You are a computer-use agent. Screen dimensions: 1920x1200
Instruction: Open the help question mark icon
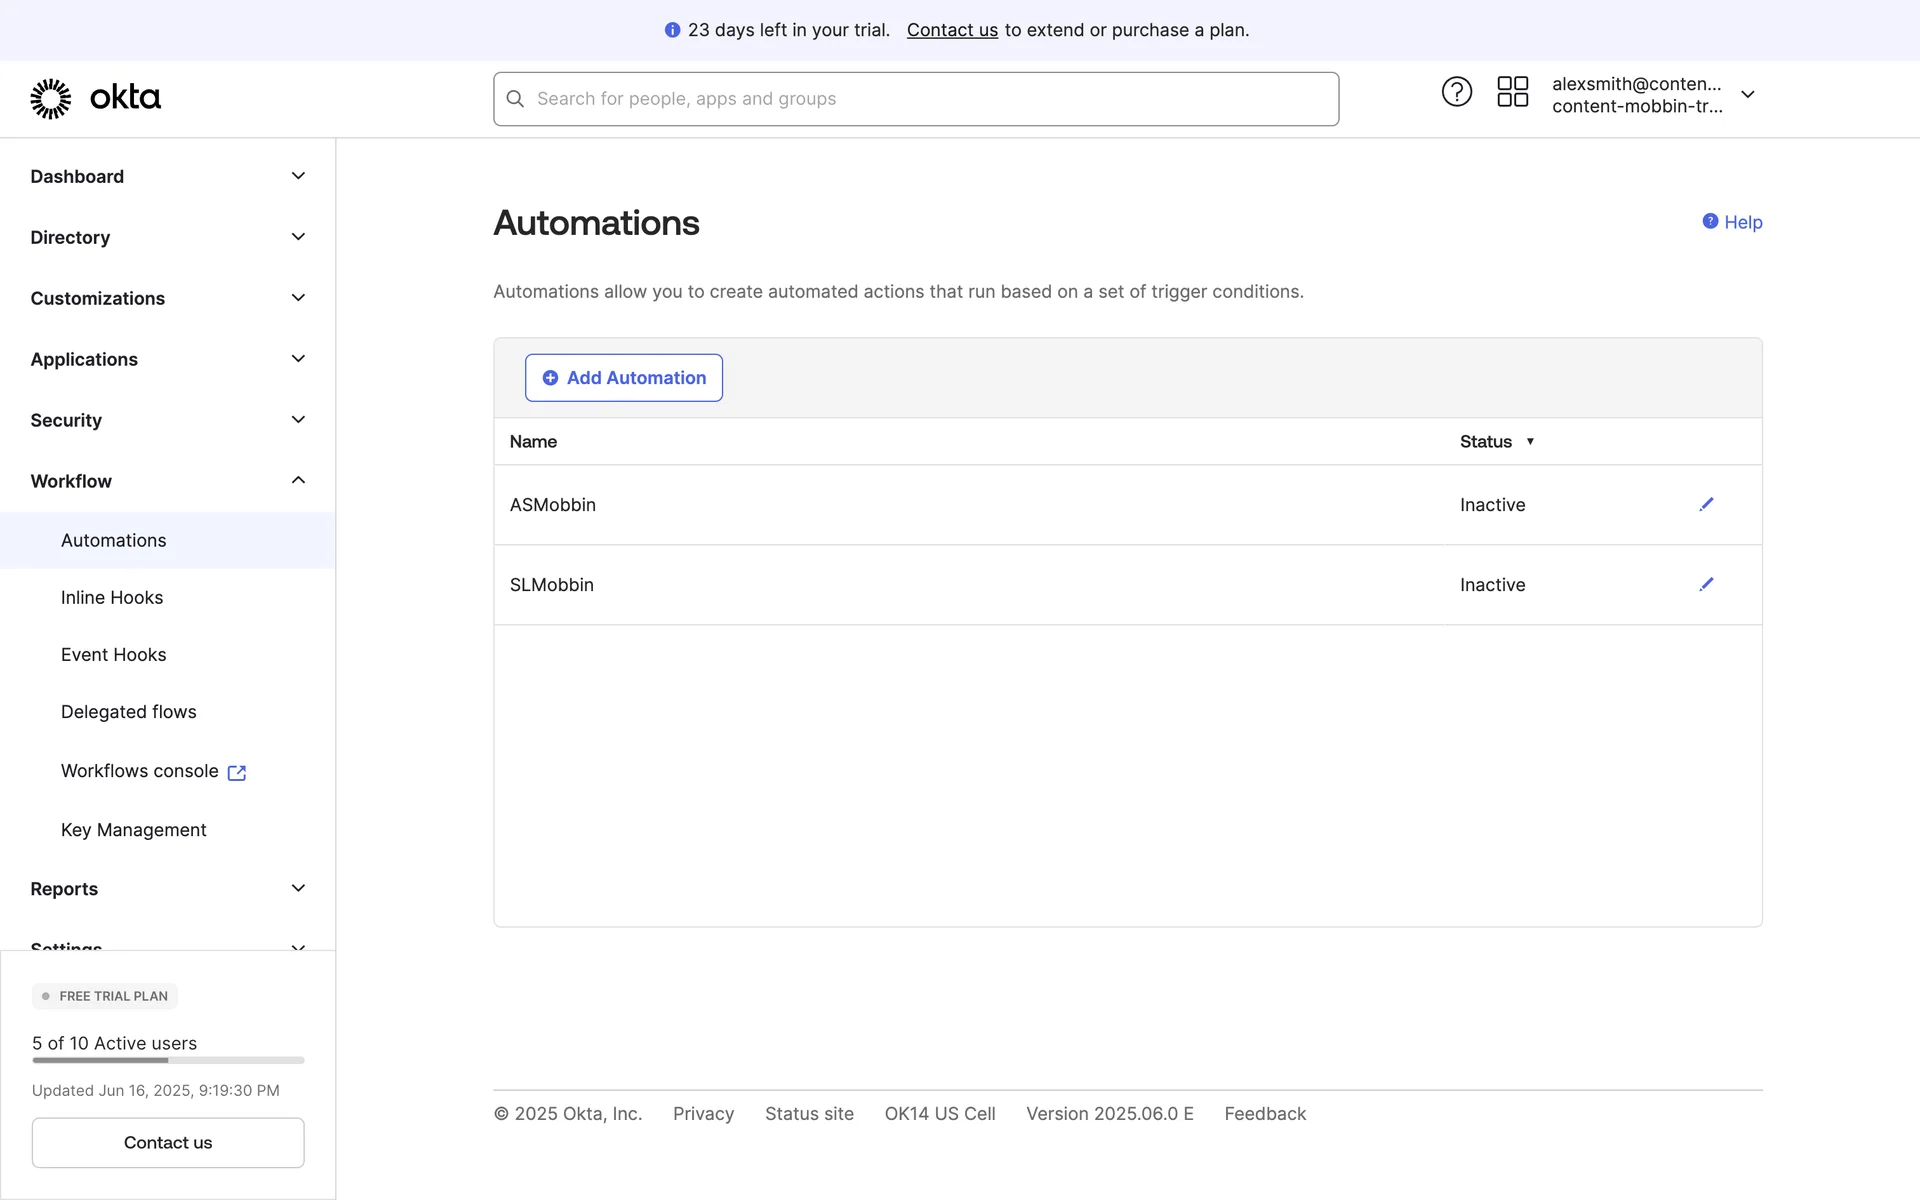pyautogui.click(x=1456, y=92)
